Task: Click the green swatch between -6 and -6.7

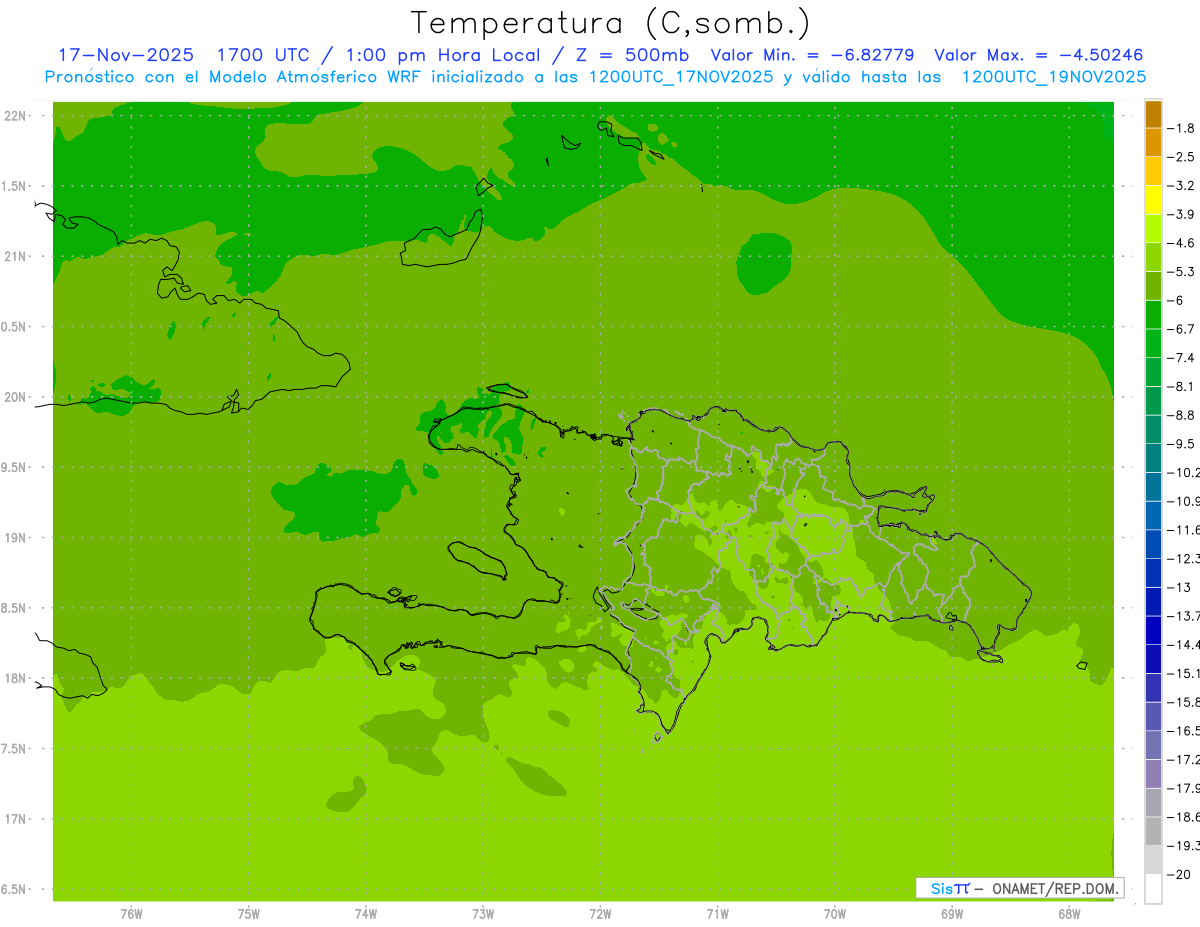Action: click(x=1153, y=314)
